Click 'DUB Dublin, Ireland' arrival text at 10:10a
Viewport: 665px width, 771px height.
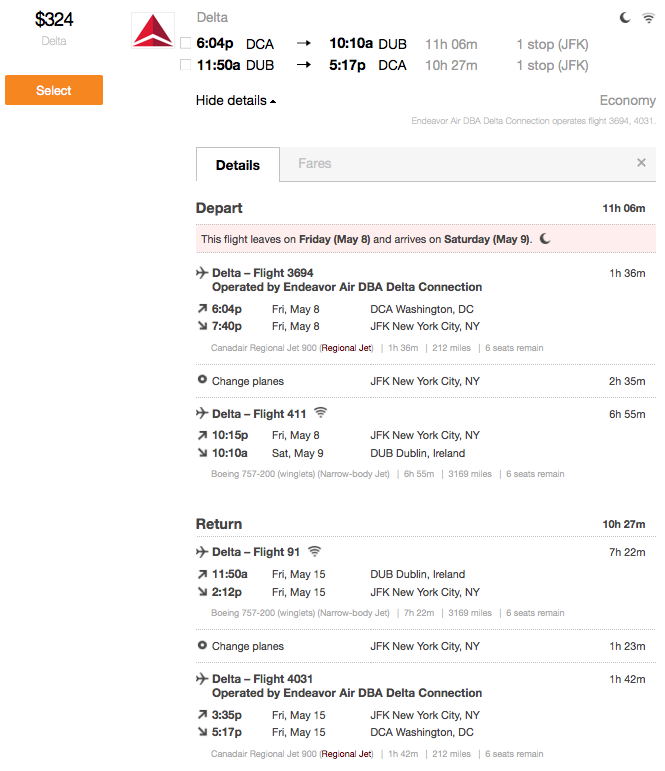418,453
